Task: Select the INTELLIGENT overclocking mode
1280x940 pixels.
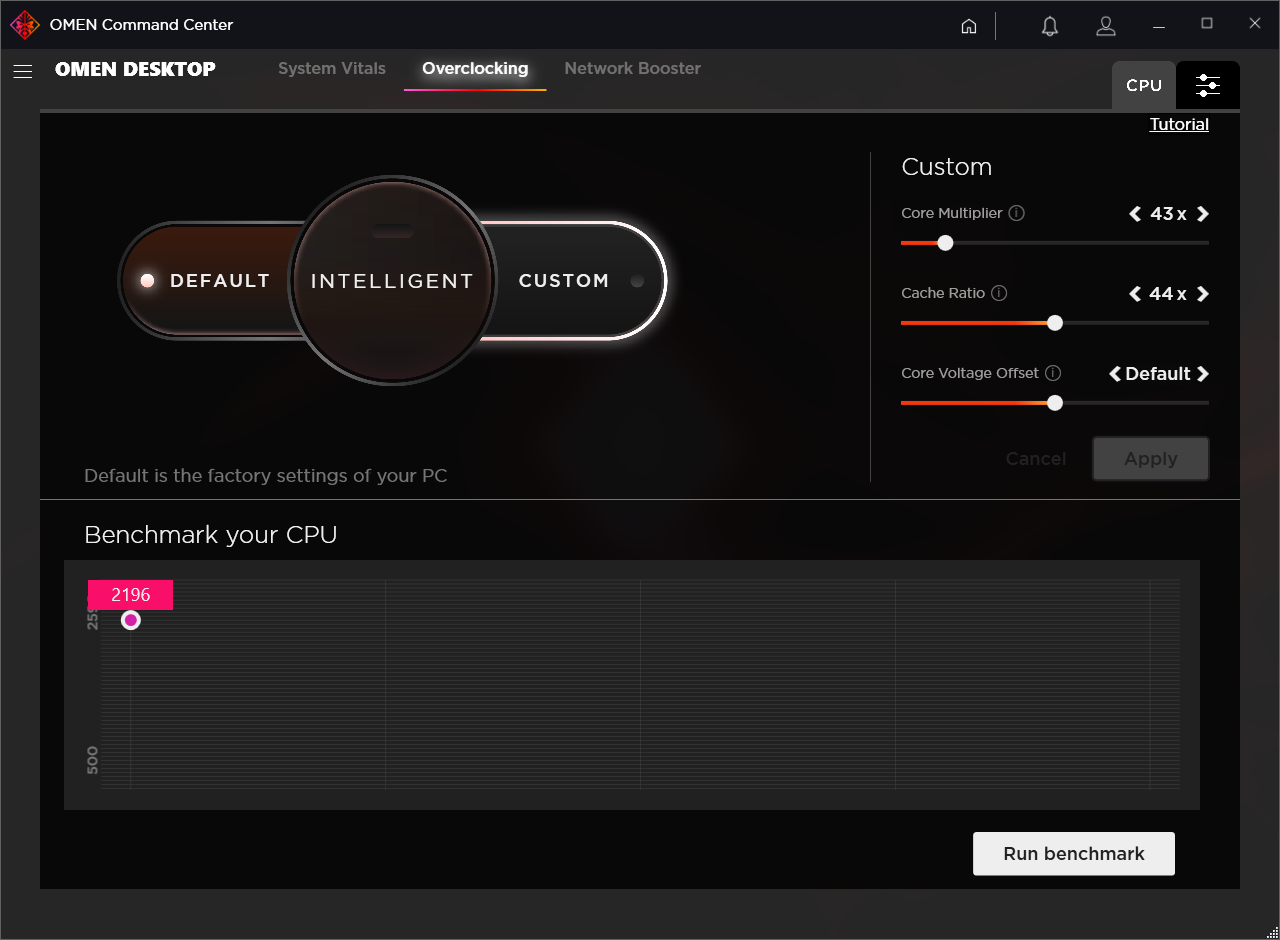Action: coord(392,281)
